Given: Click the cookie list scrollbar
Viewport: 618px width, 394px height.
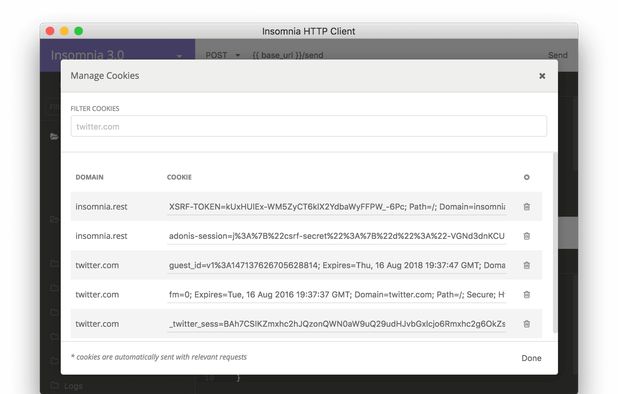Looking at the screenshot, I should tap(555, 242).
